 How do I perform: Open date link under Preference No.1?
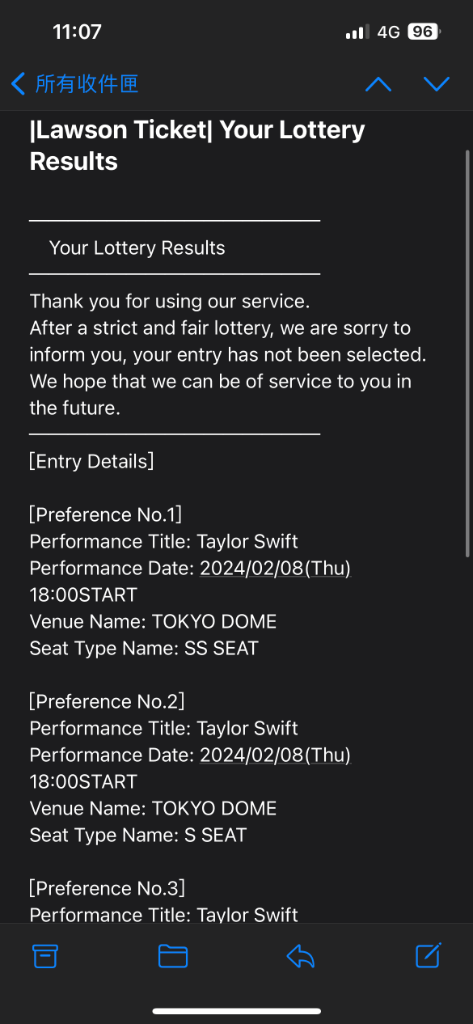[x=275, y=568]
